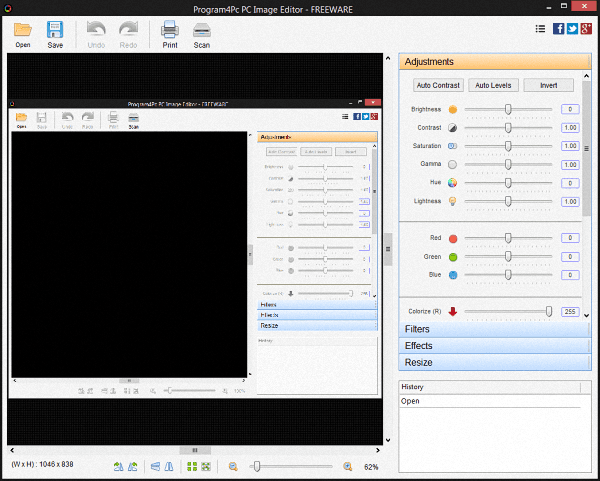Open an image file with Open icon
The image size is (600, 481).
(x=23, y=34)
